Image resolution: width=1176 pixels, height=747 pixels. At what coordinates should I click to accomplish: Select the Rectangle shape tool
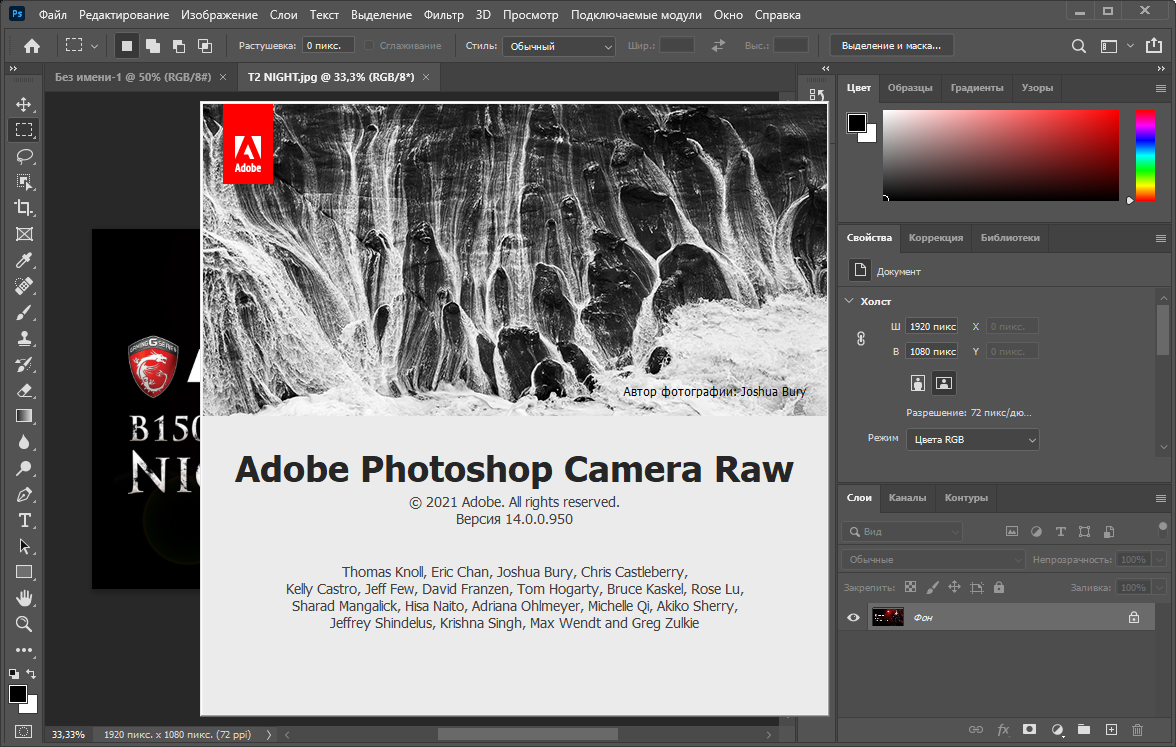click(24, 572)
